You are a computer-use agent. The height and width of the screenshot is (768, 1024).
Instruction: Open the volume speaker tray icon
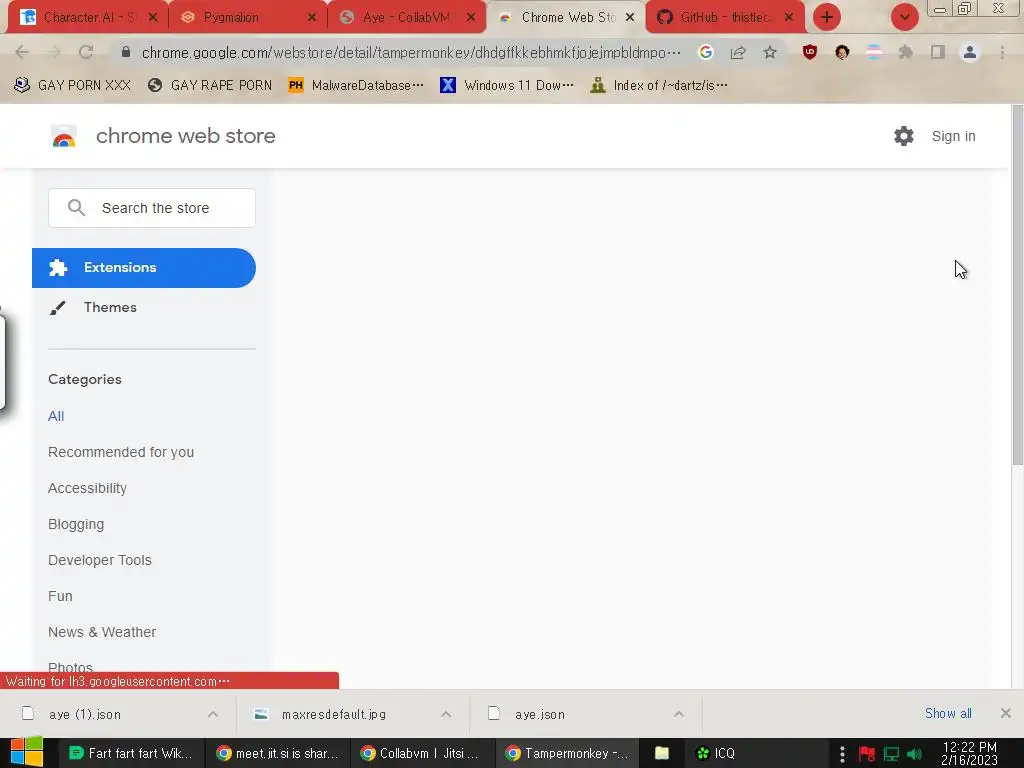(914, 754)
